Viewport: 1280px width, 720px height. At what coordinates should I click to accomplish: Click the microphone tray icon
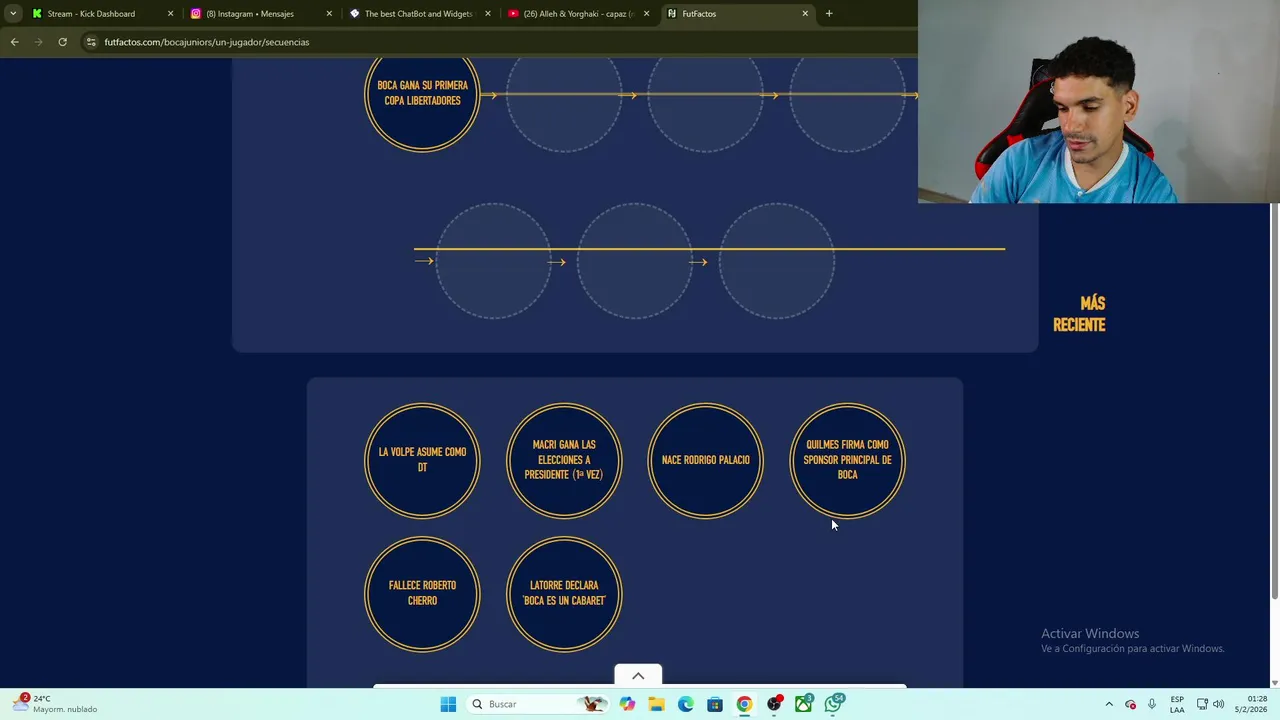[x=1152, y=704]
